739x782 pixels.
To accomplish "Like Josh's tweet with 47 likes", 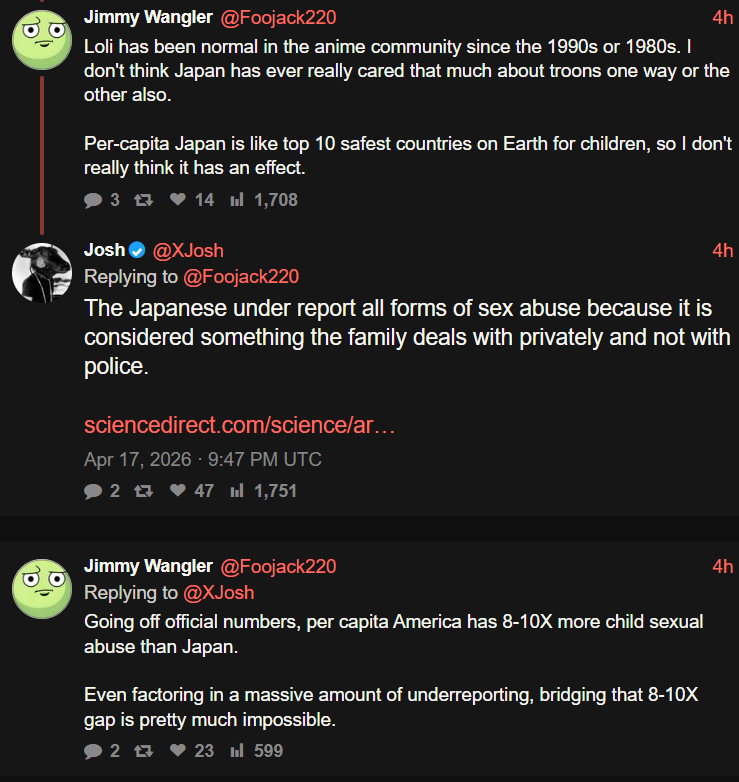I will point(178,491).
